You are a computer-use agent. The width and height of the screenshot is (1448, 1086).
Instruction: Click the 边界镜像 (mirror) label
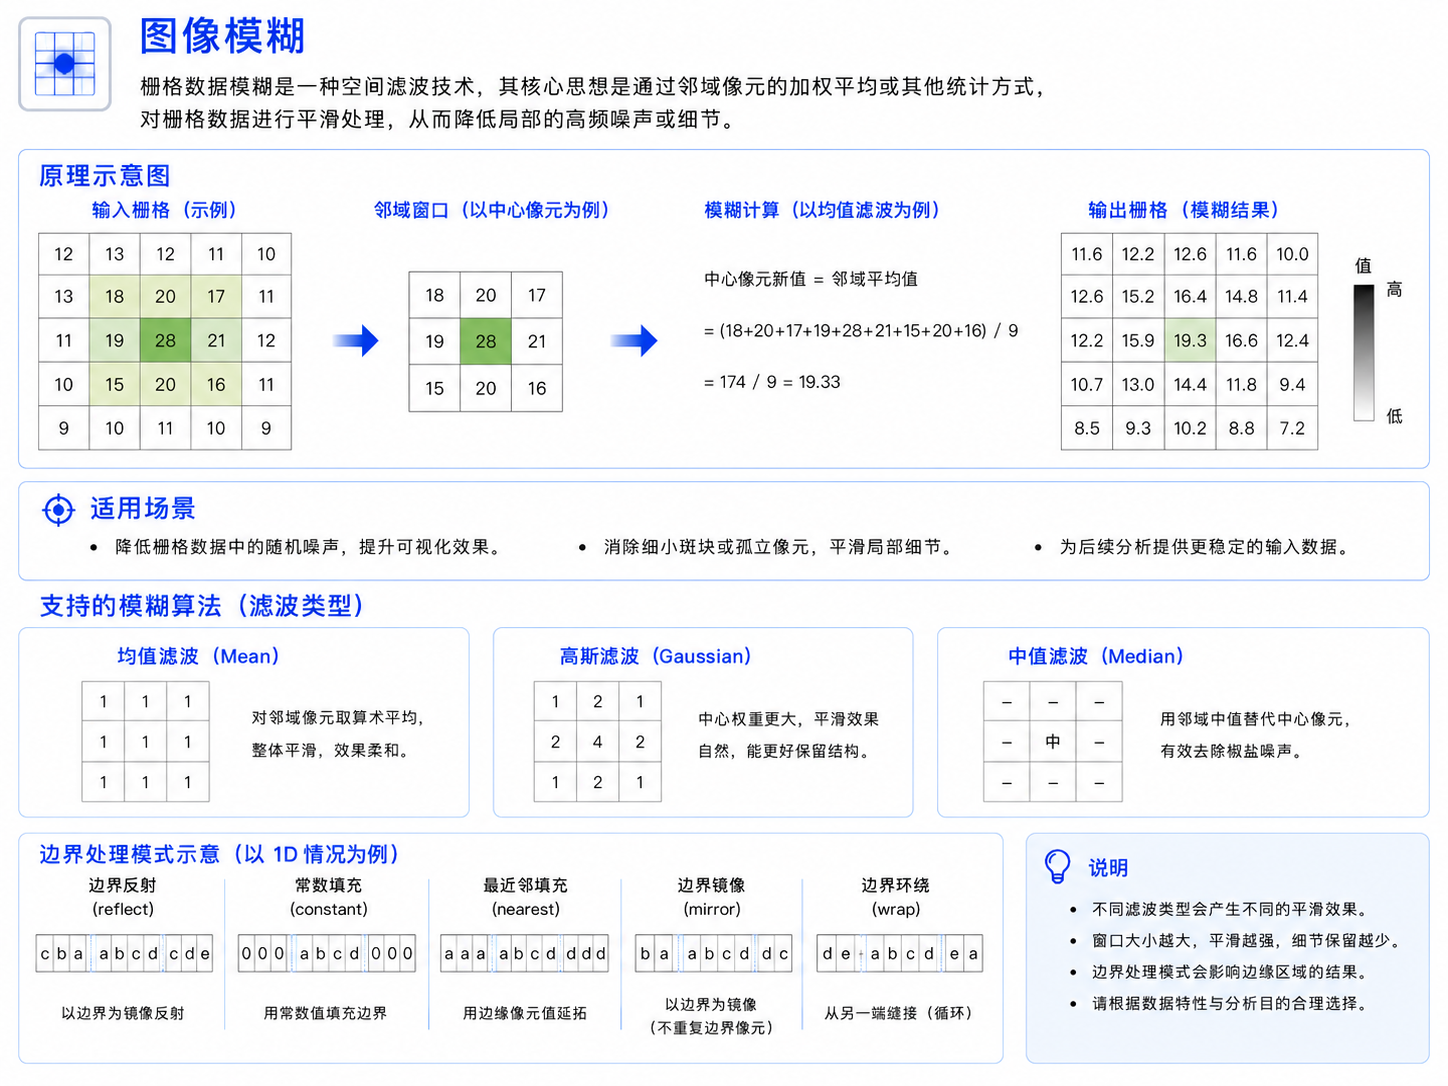pos(712,897)
